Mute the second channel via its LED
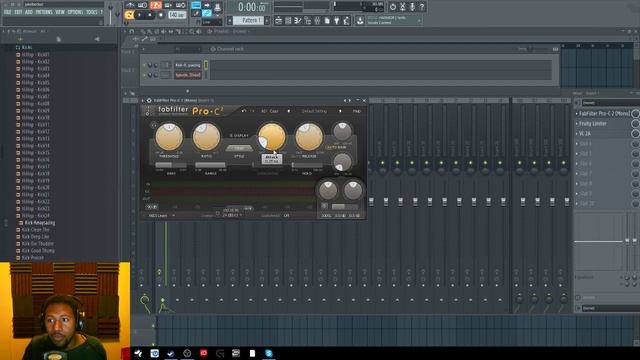The width and height of the screenshot is (640, 360). click(x=145, y=75)
